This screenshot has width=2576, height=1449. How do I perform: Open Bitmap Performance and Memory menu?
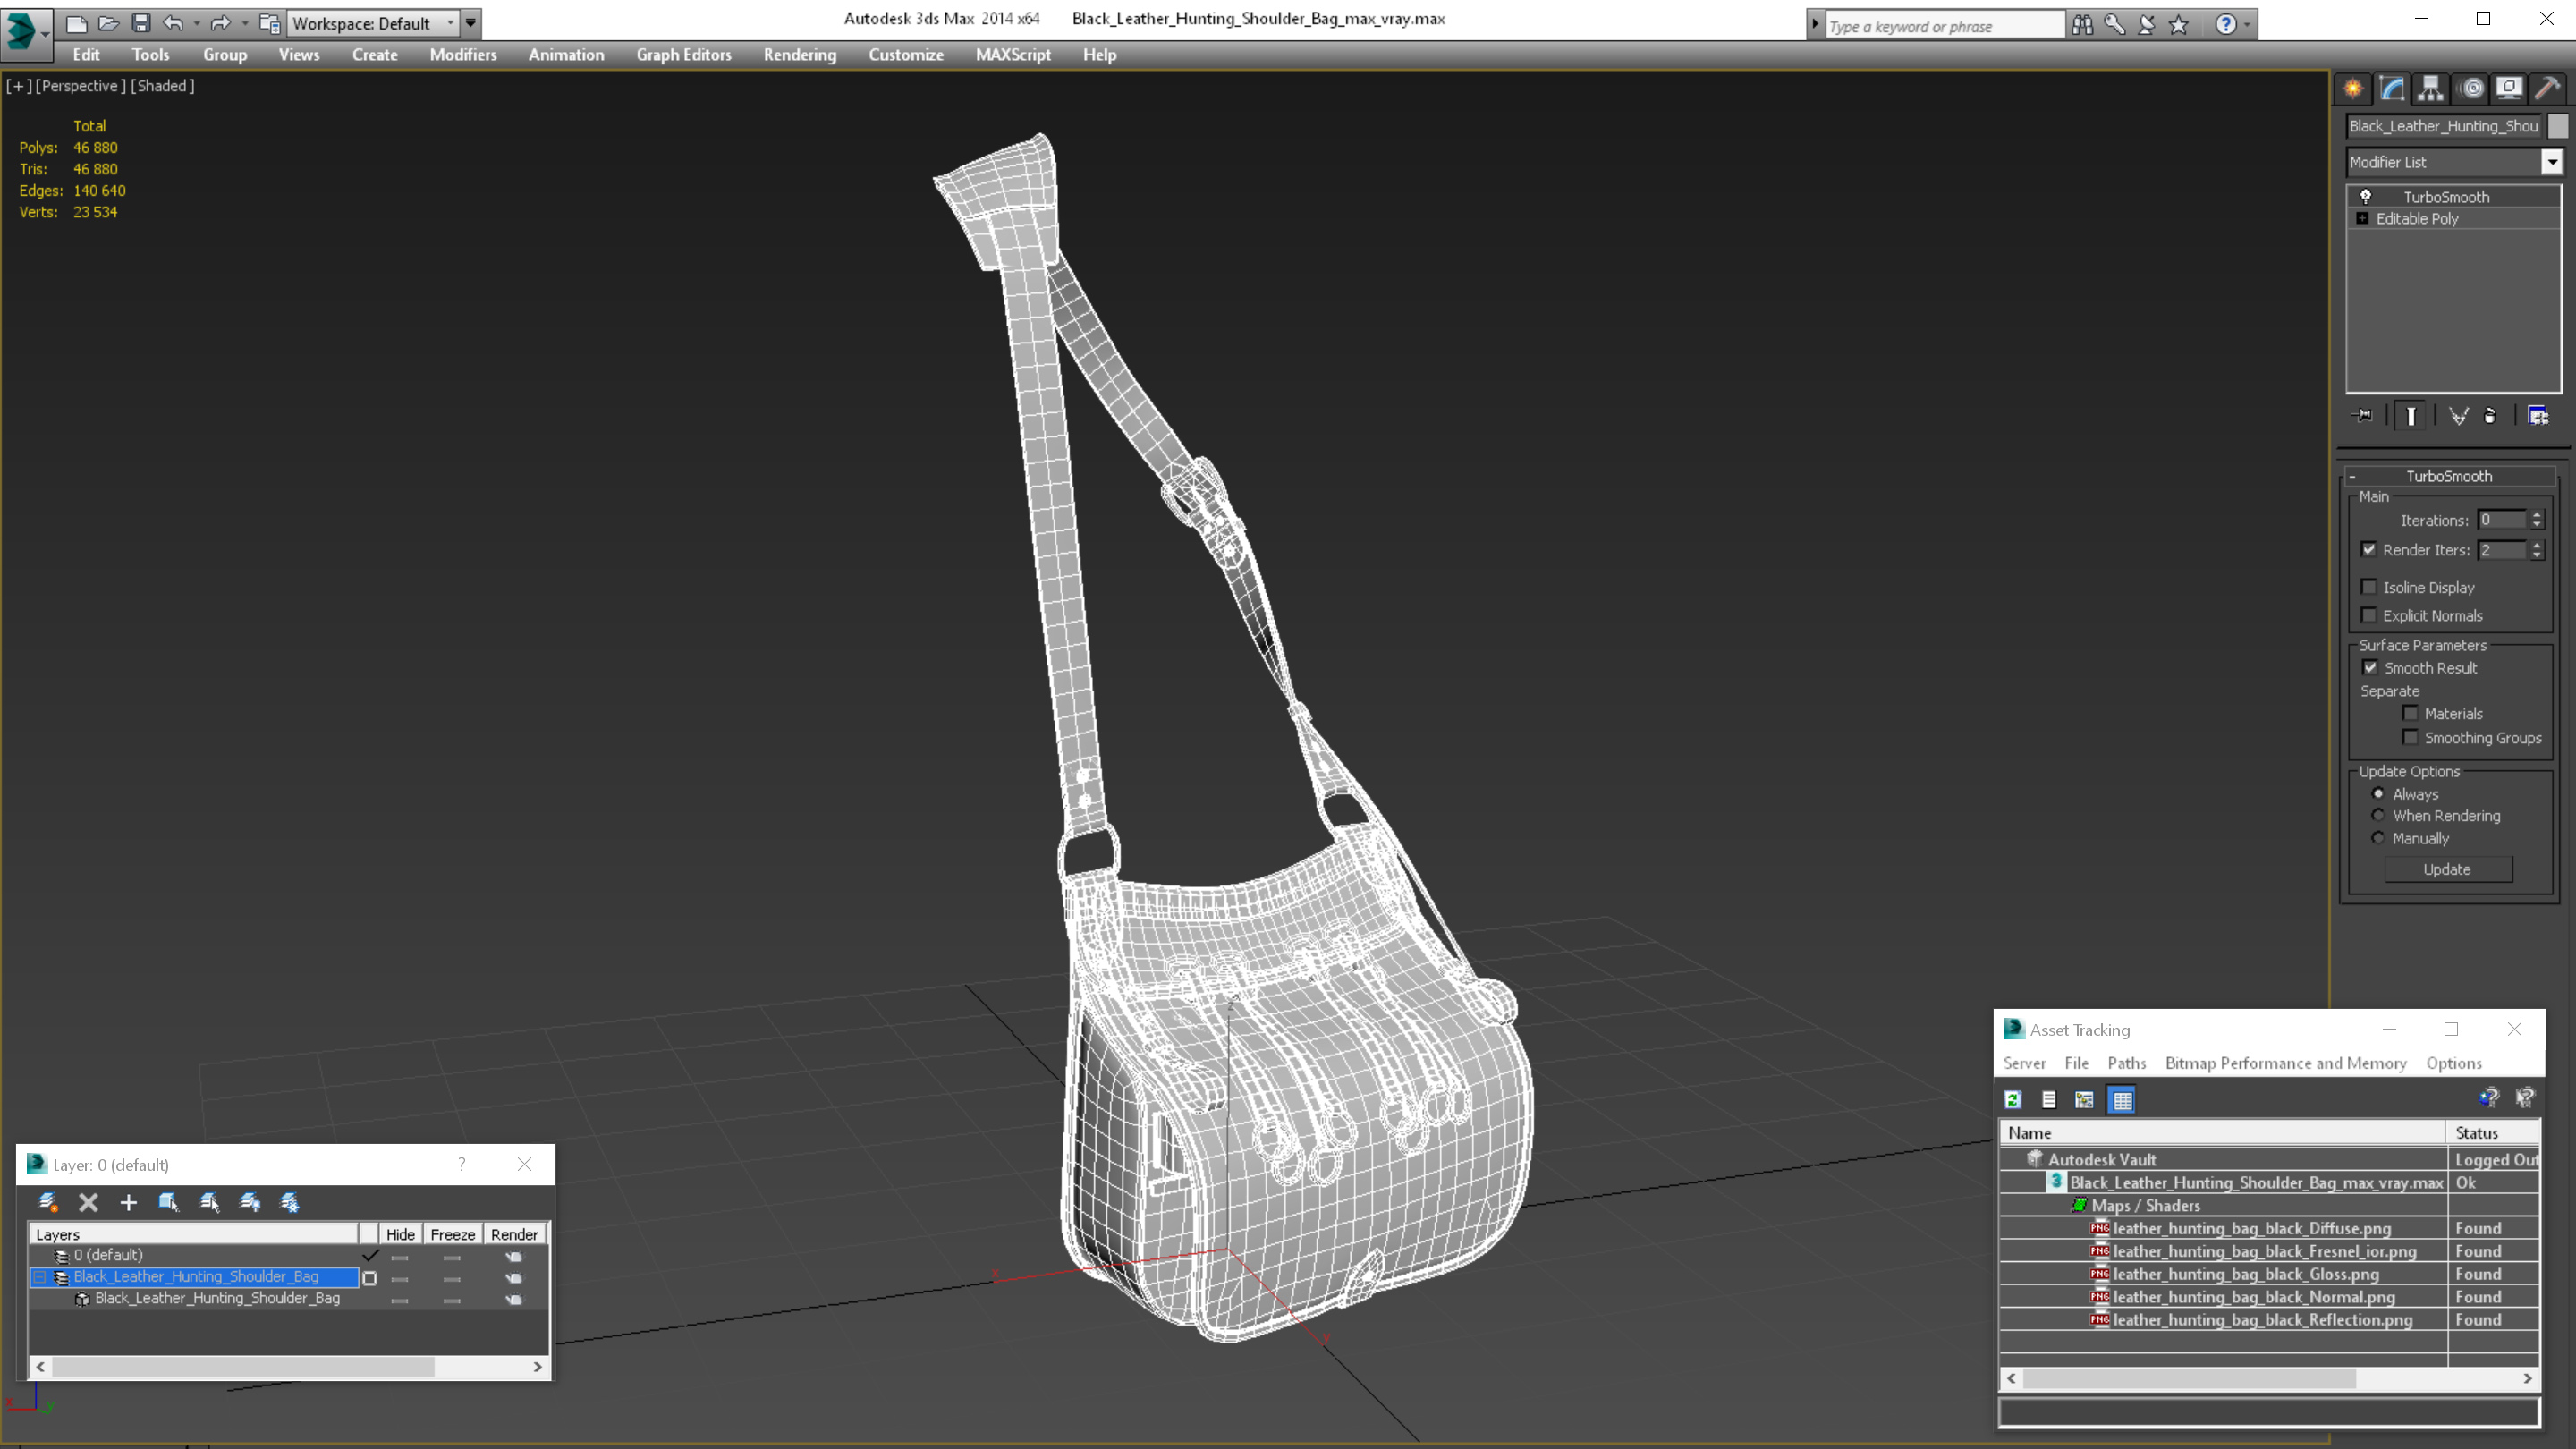[2286, 1063]
